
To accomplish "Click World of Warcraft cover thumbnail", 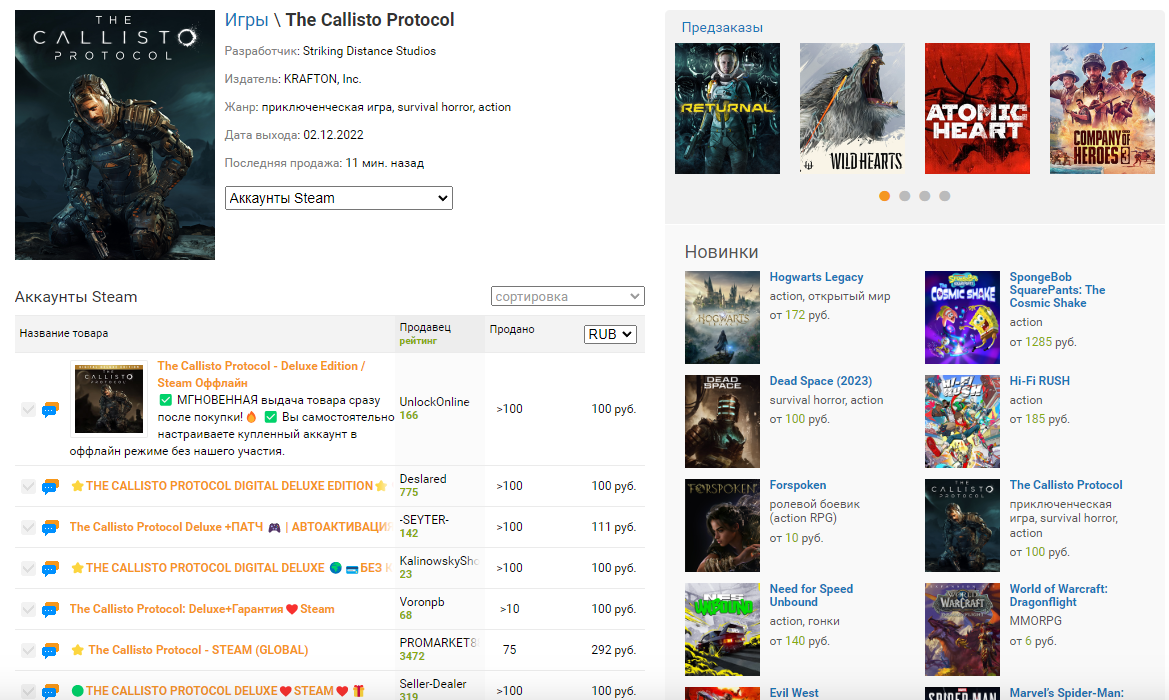I will (962, 629).
